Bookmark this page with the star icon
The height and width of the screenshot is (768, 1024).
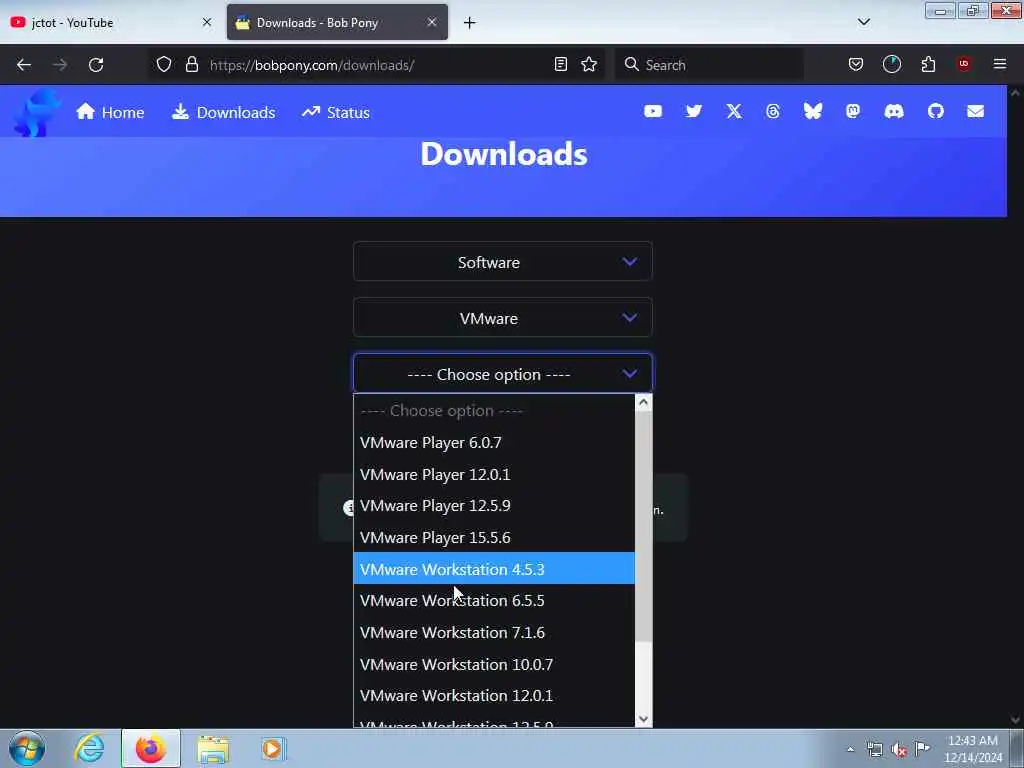(x=589, y=65)
